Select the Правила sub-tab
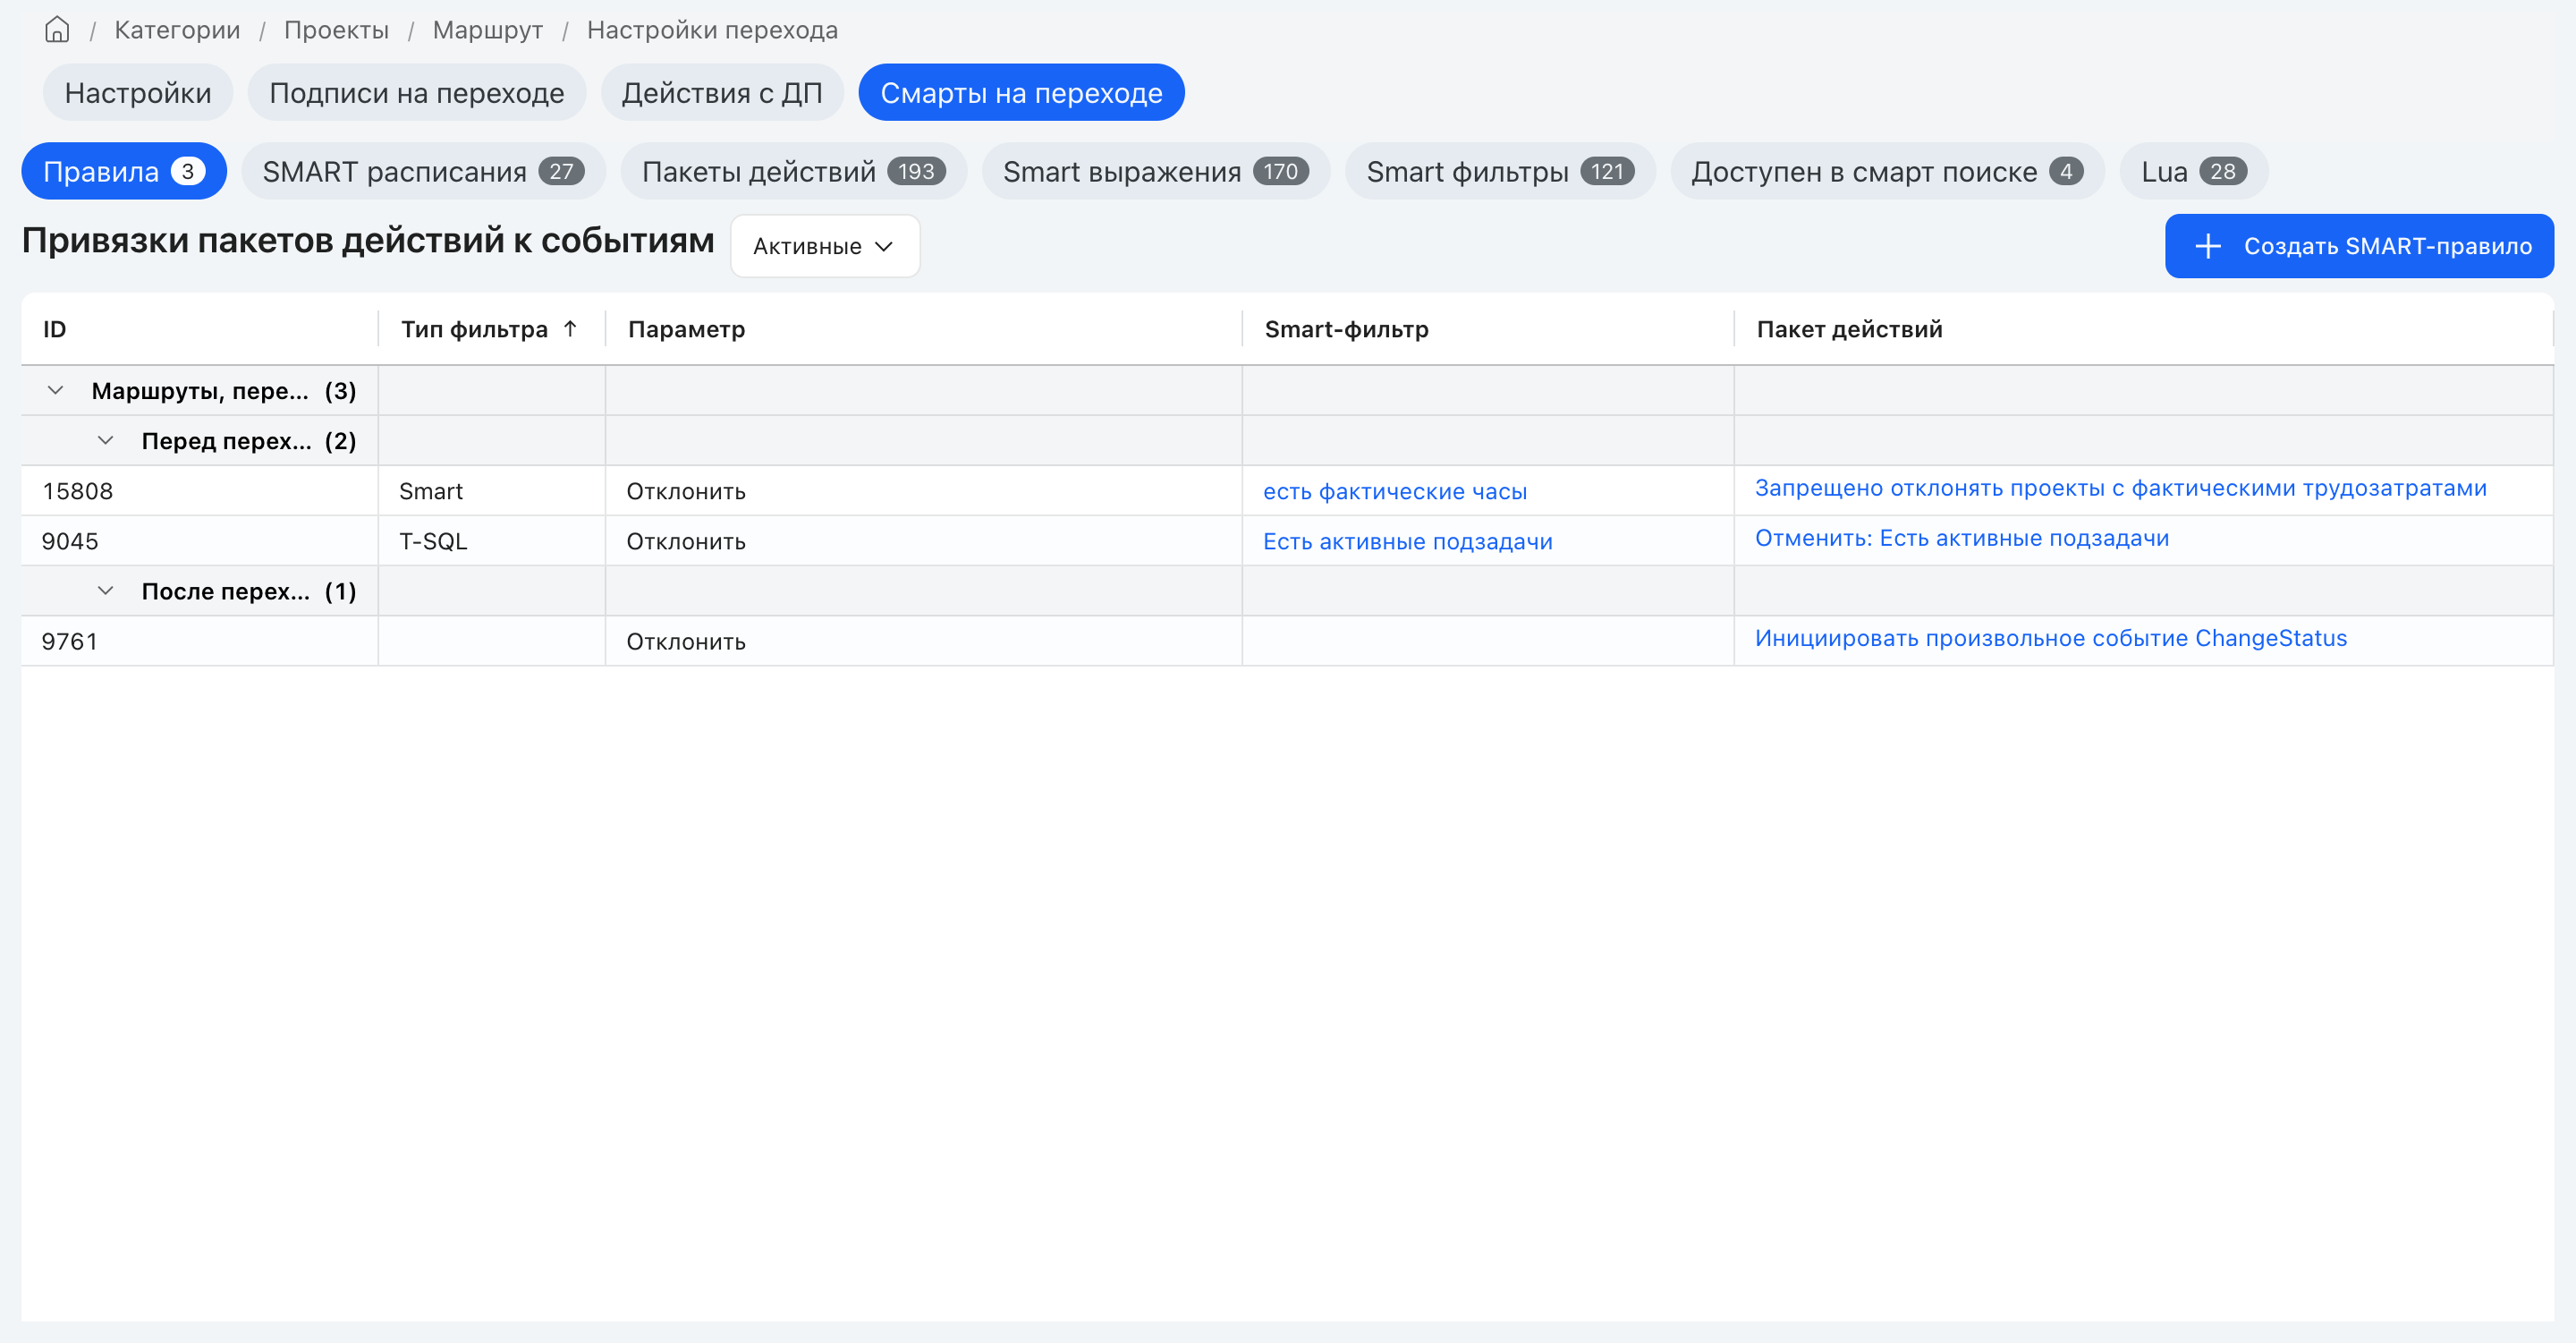Screen dimensions: 2576x1343 click(x=124, y=171)
